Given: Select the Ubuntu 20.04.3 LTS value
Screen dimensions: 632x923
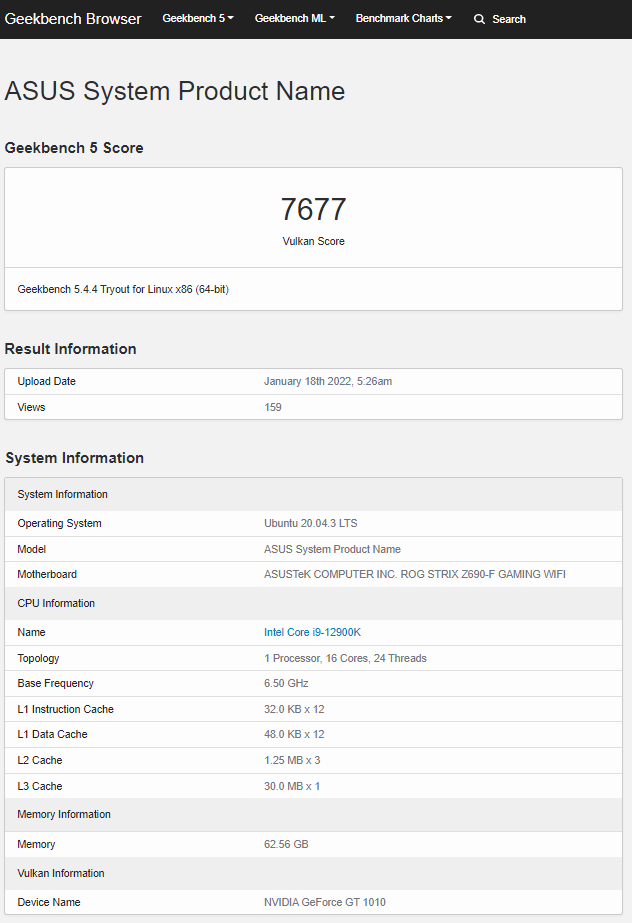Looking at the screenshot, I should (x=310, y=523).
